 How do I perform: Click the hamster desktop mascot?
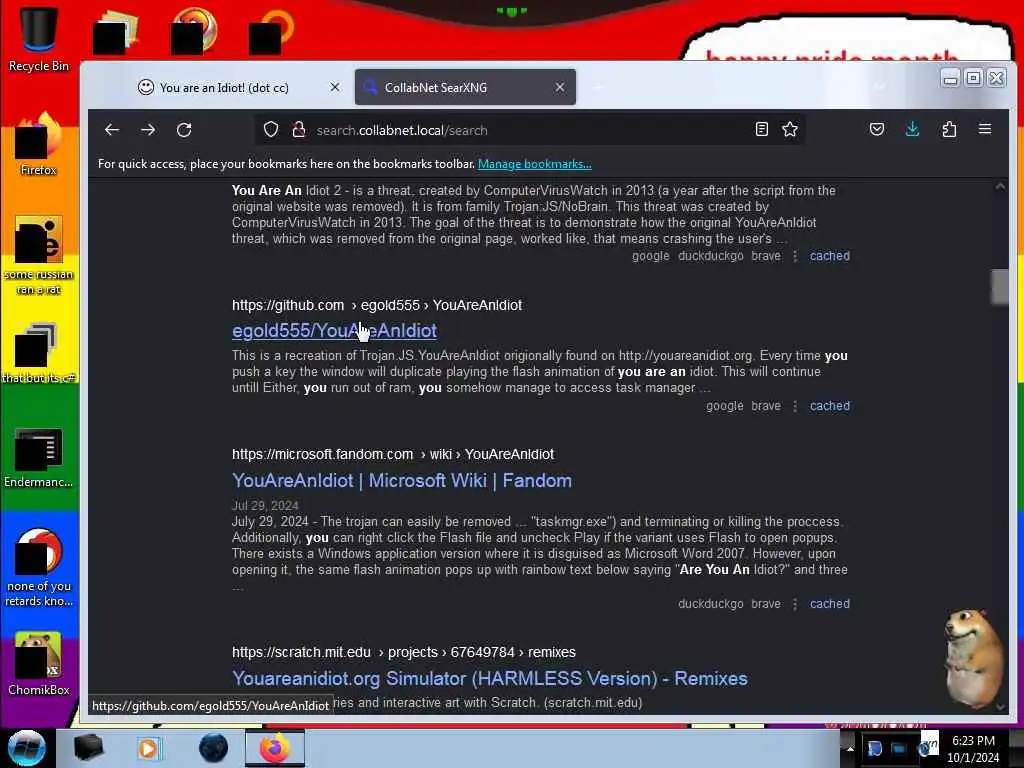973,658
